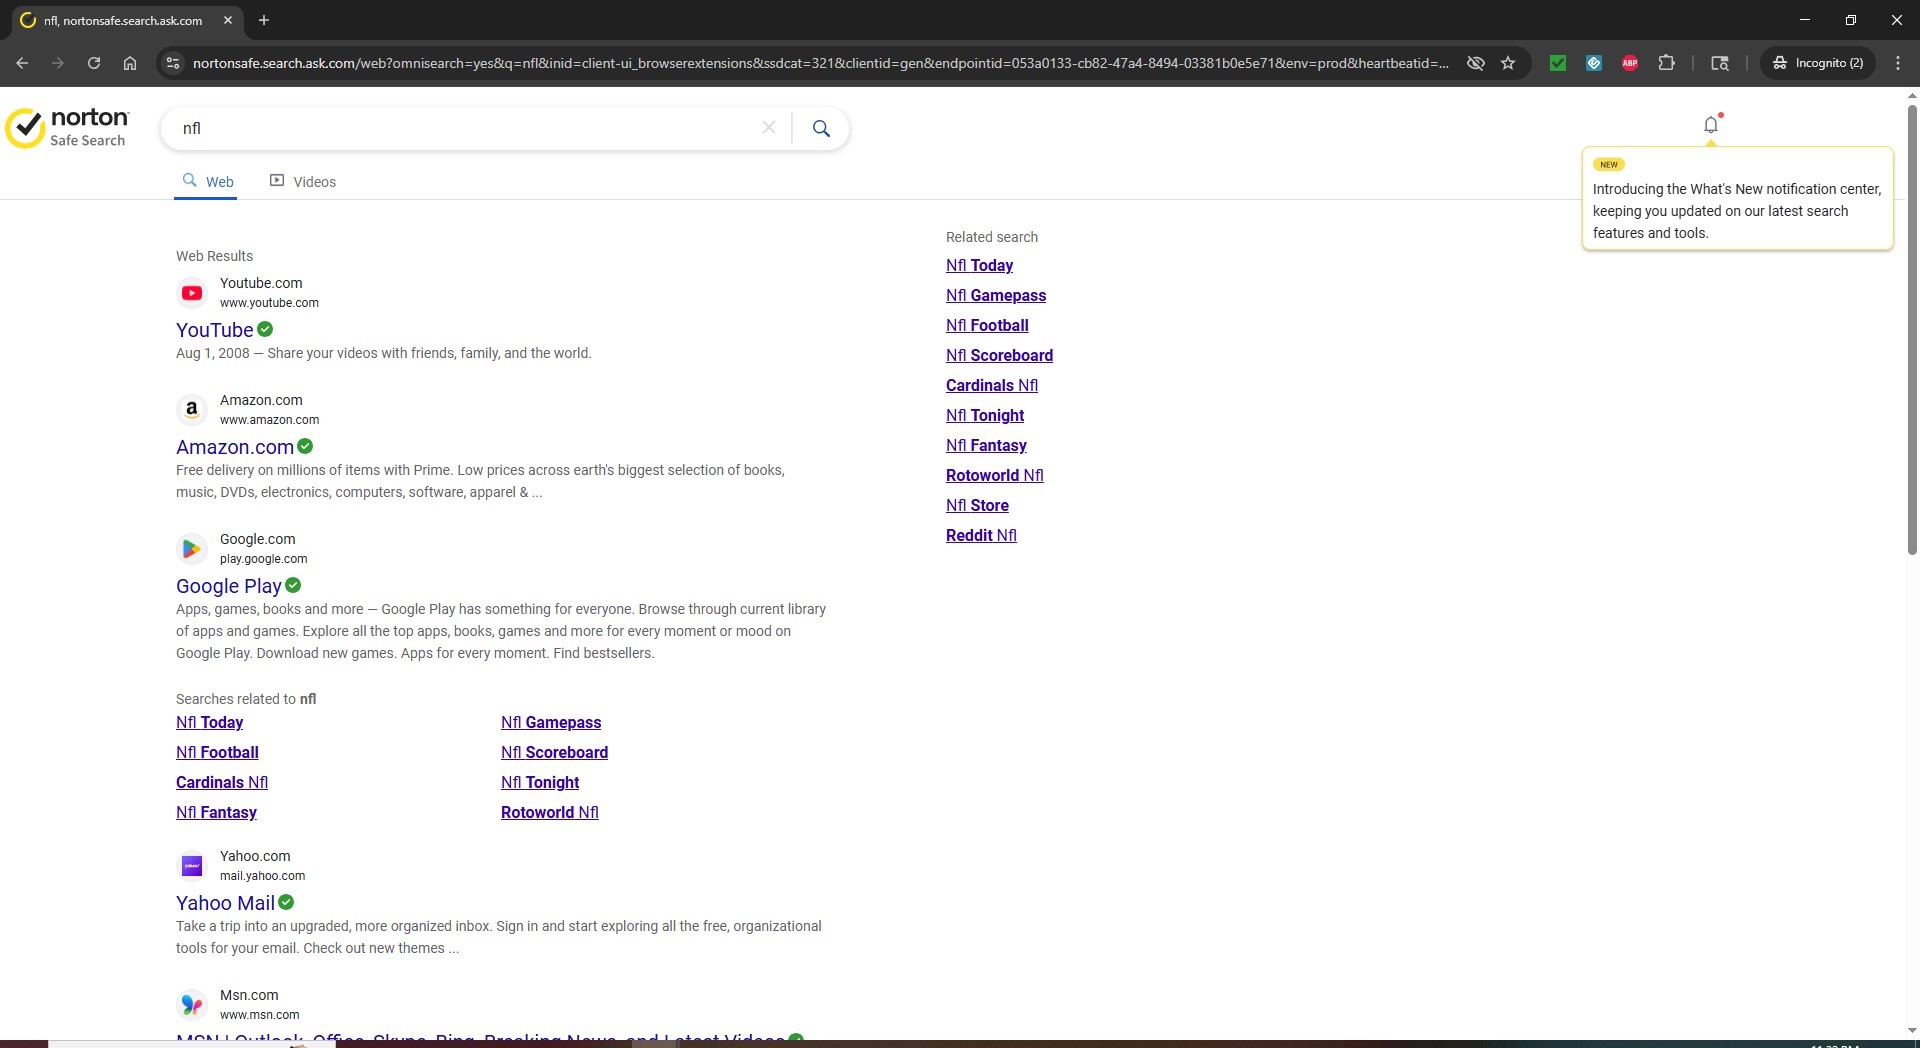Click the Google Play favicon in results
This screenshot has height=1048, width=1920.
click(192, 549)
